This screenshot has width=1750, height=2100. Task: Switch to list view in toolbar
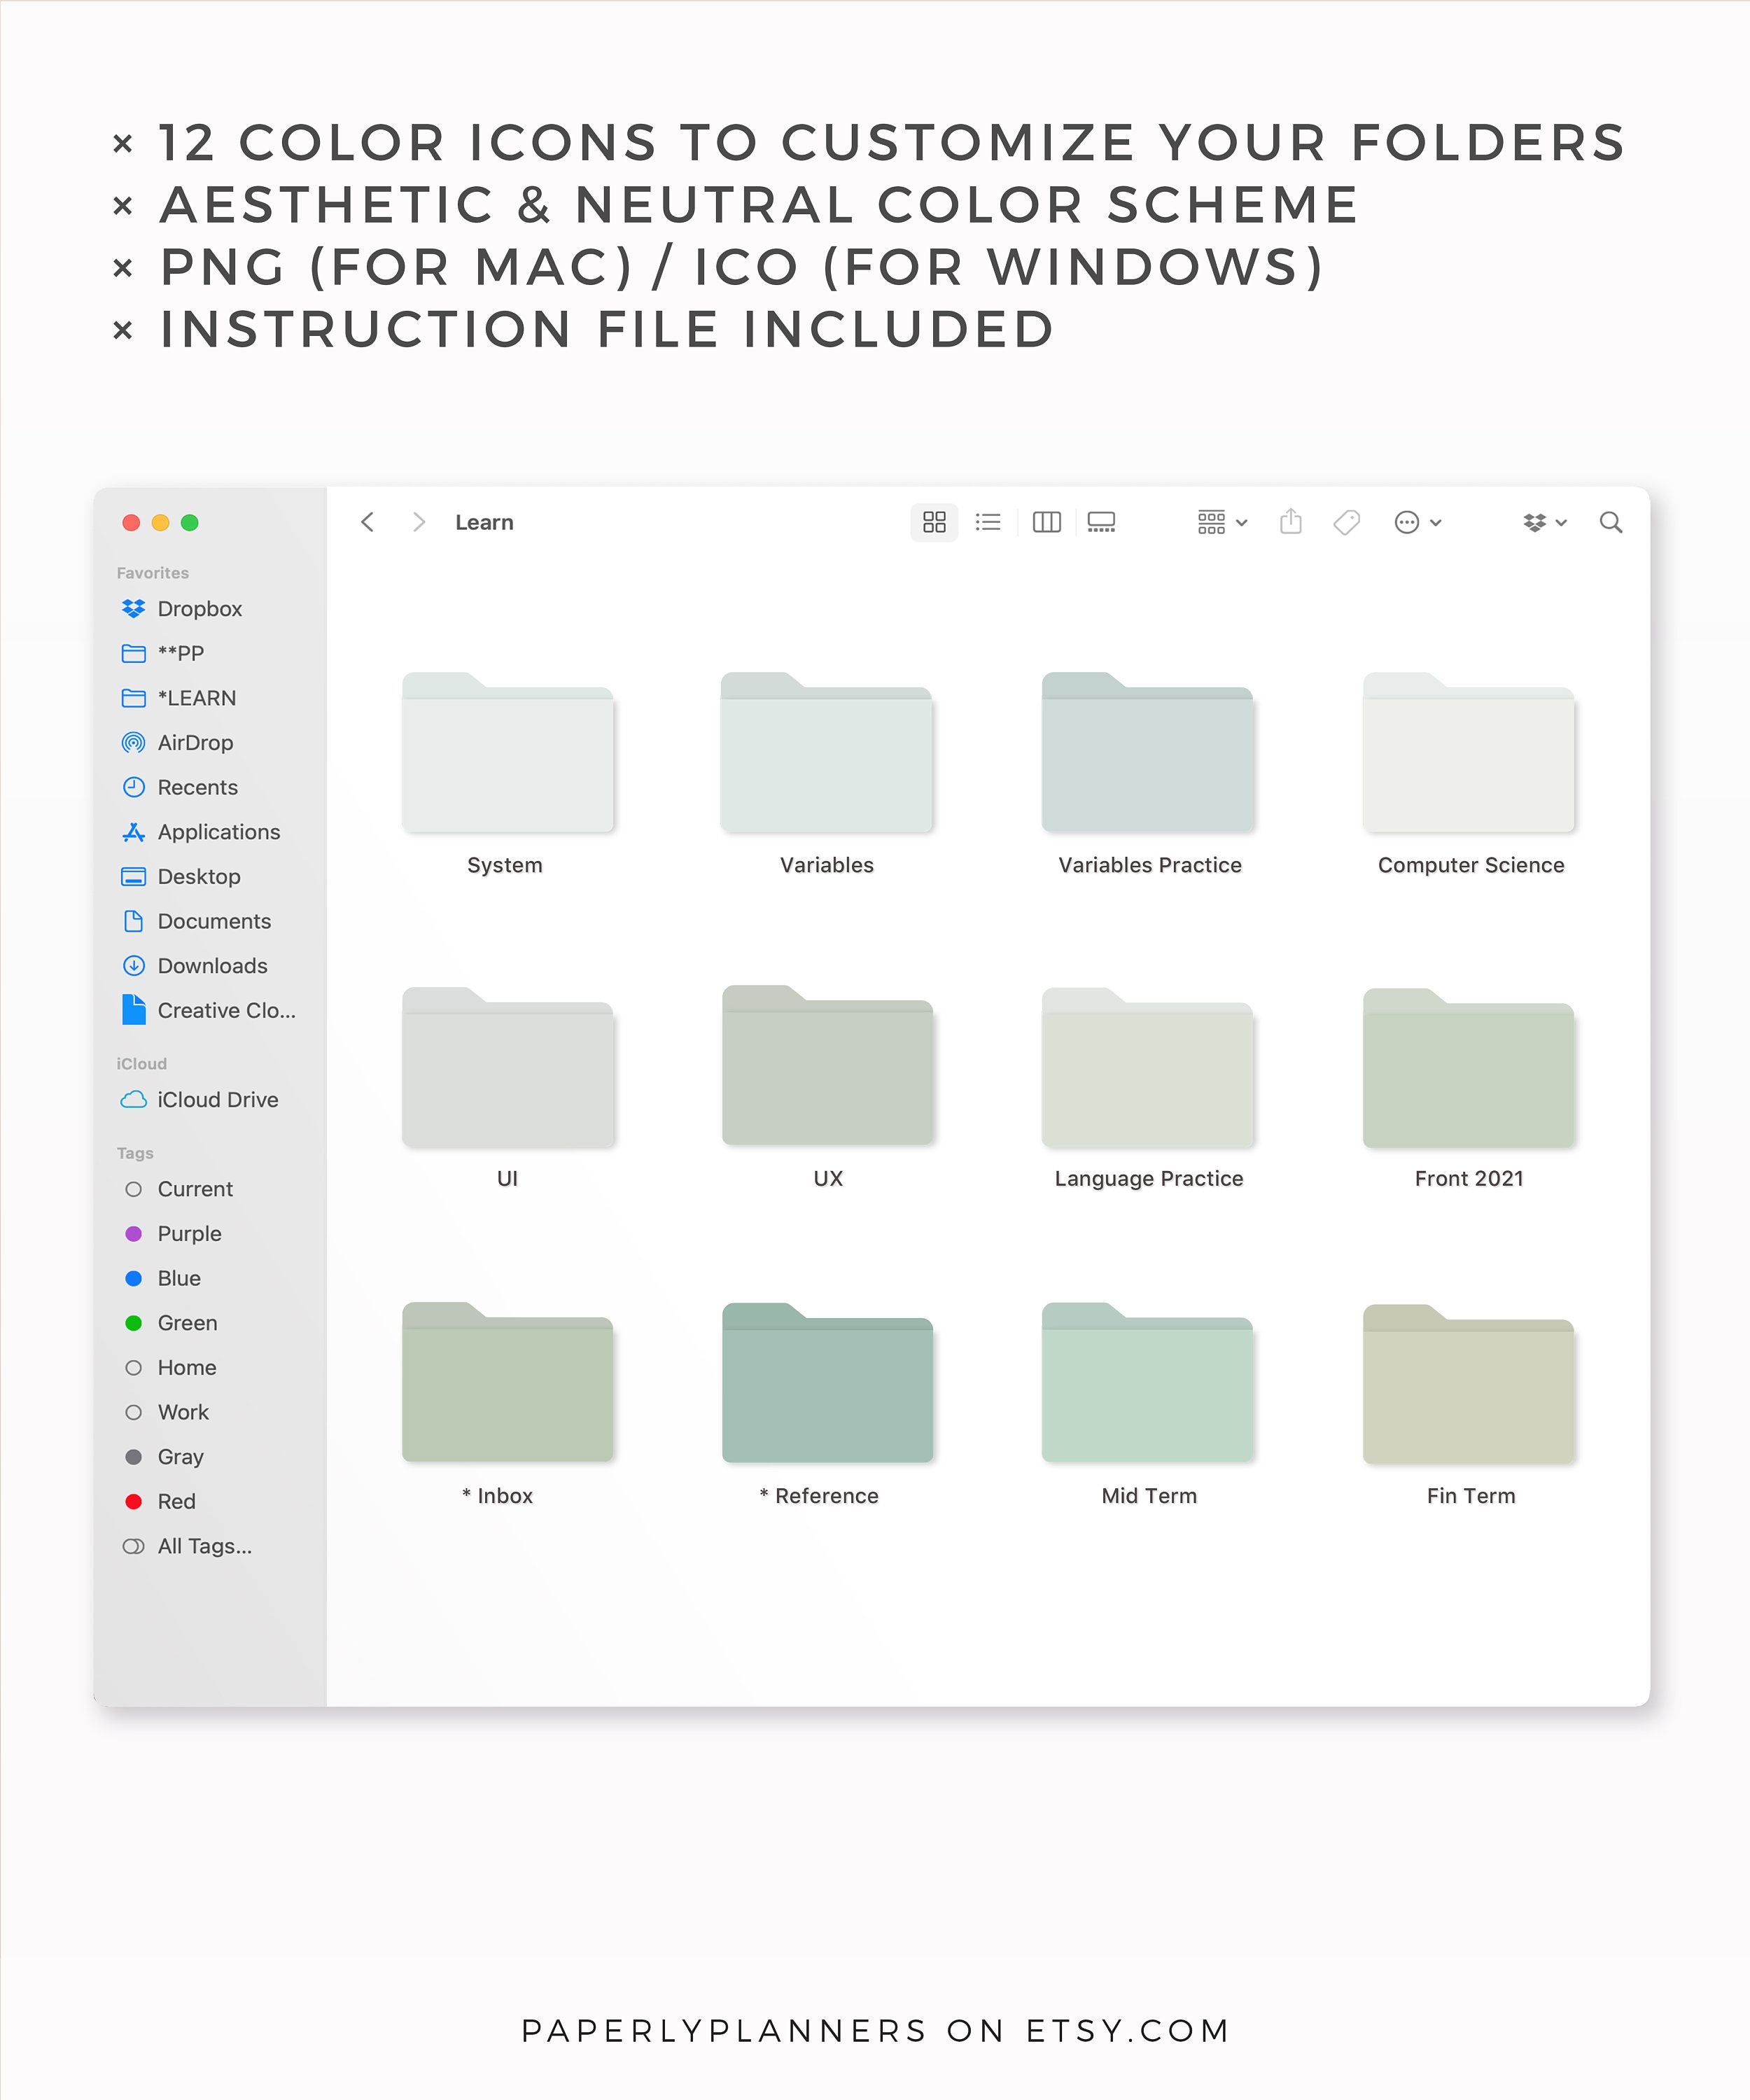988,522
